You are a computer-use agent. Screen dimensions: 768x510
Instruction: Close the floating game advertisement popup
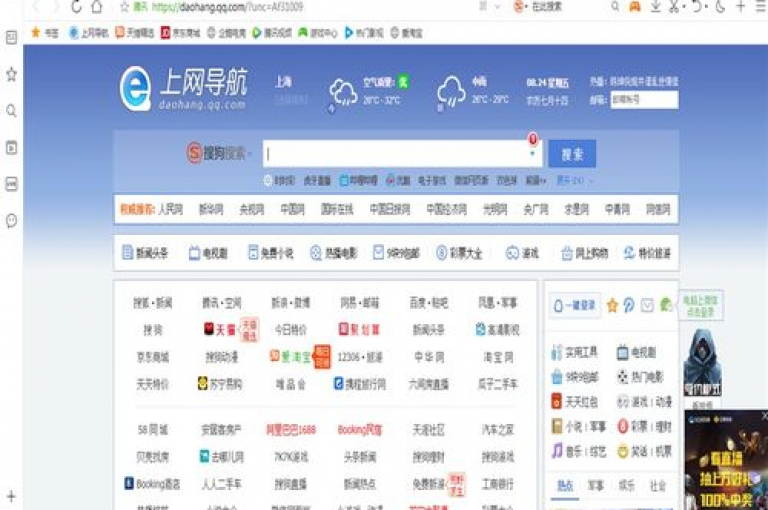764,415
